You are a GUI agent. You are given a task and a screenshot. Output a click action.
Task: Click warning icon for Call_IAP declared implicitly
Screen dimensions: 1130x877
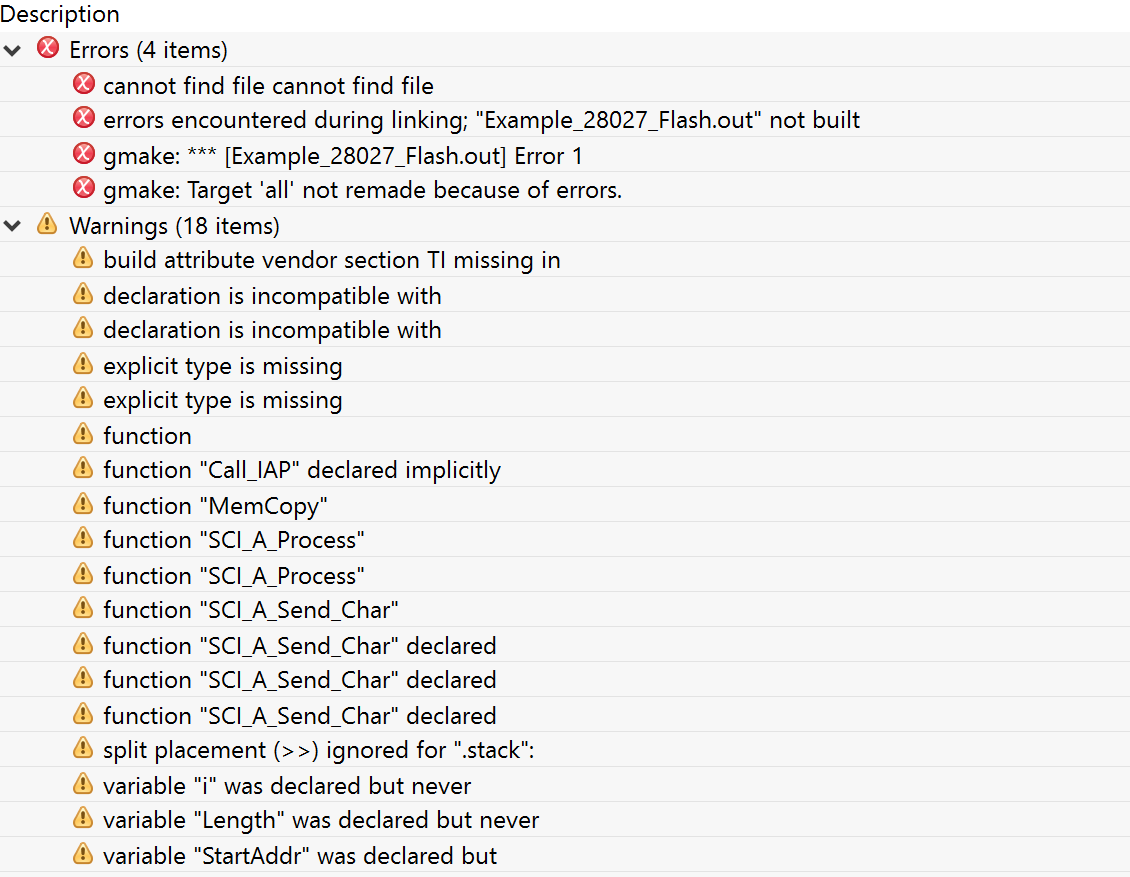(84, 469)
